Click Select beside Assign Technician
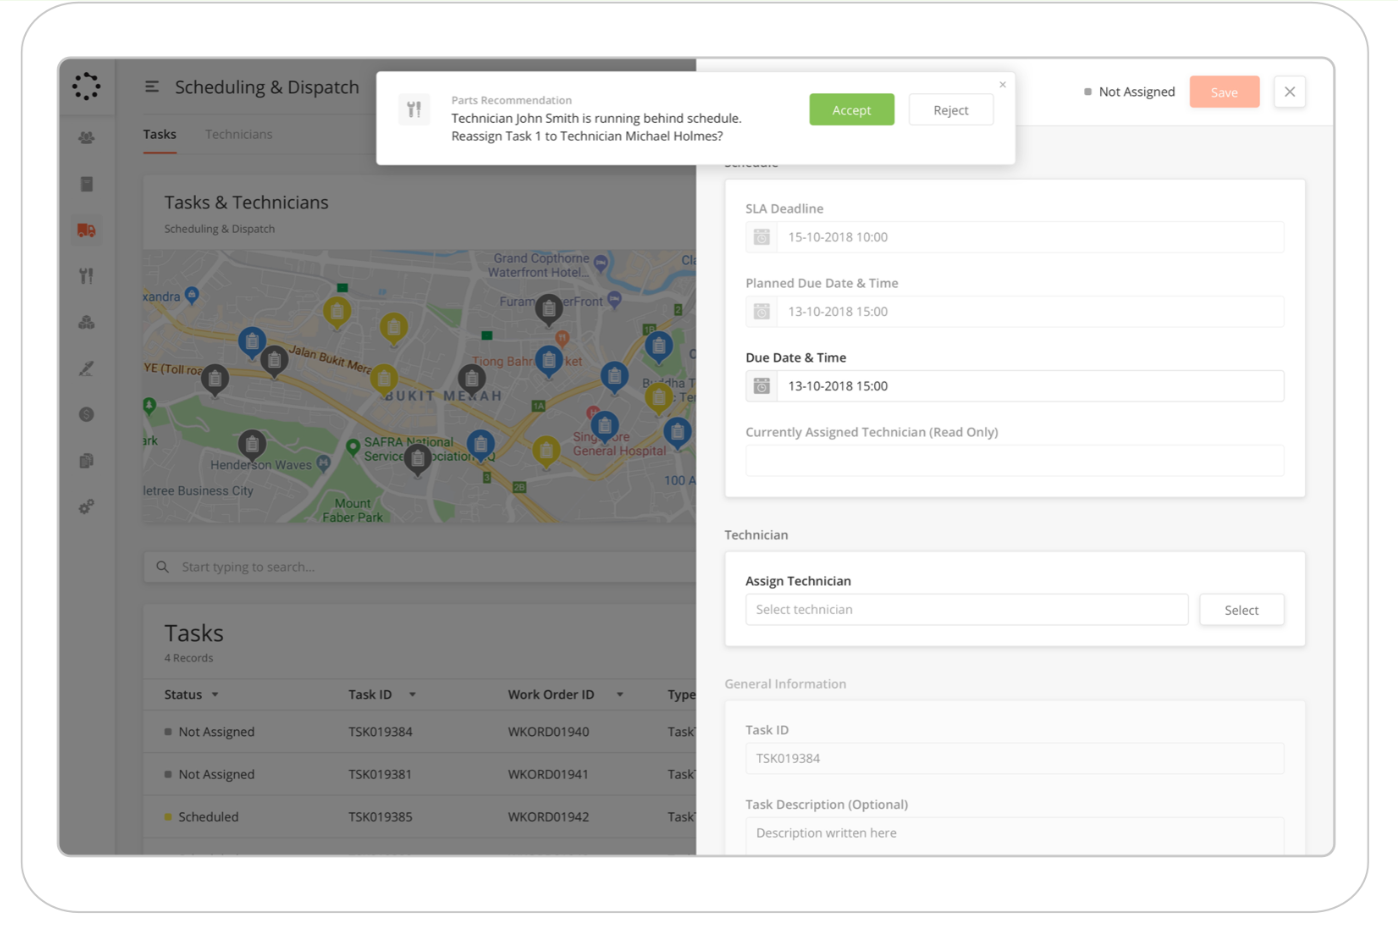The image size is (1398, 936). 1242,610
